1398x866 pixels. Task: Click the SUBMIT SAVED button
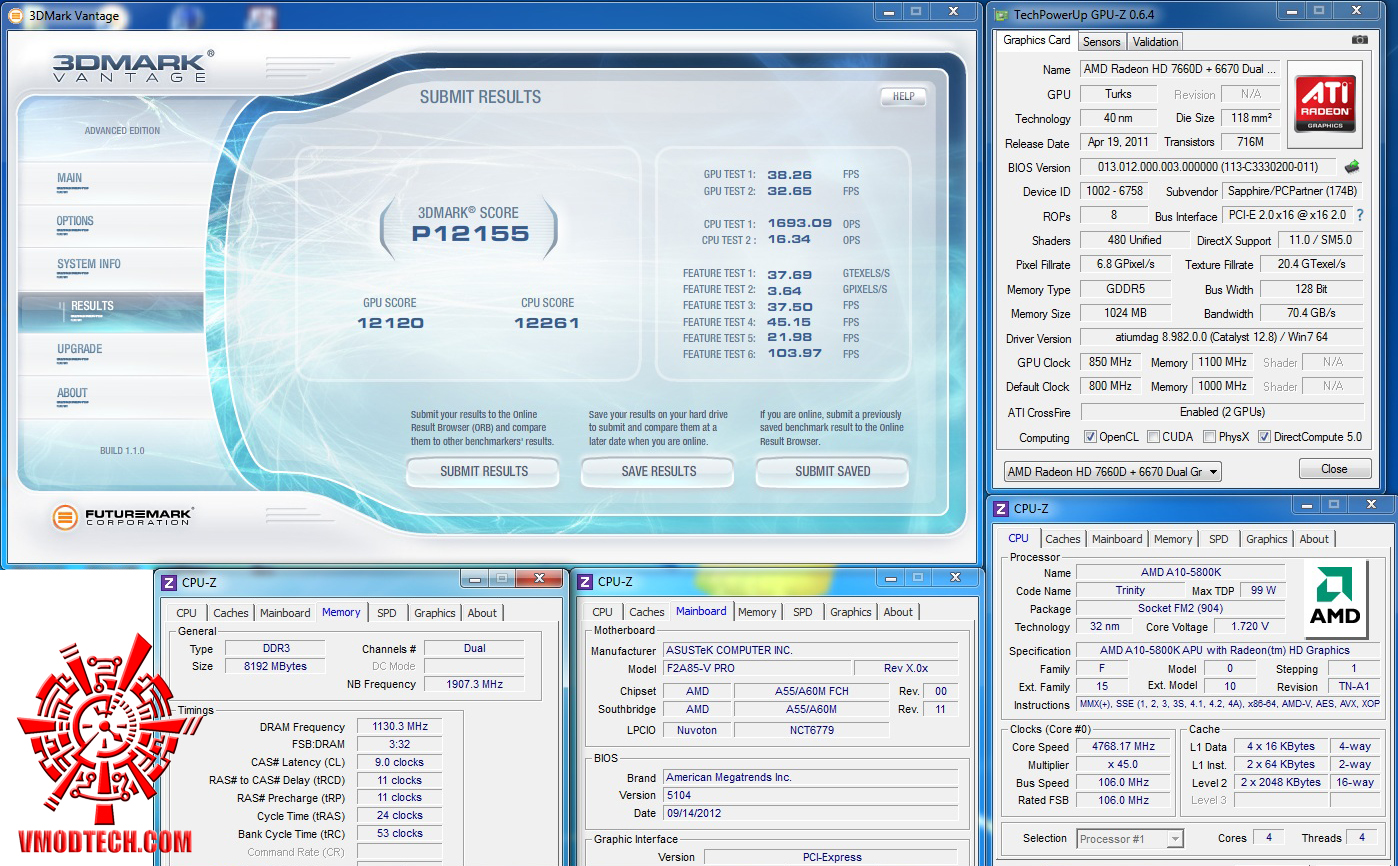(832, 471)
